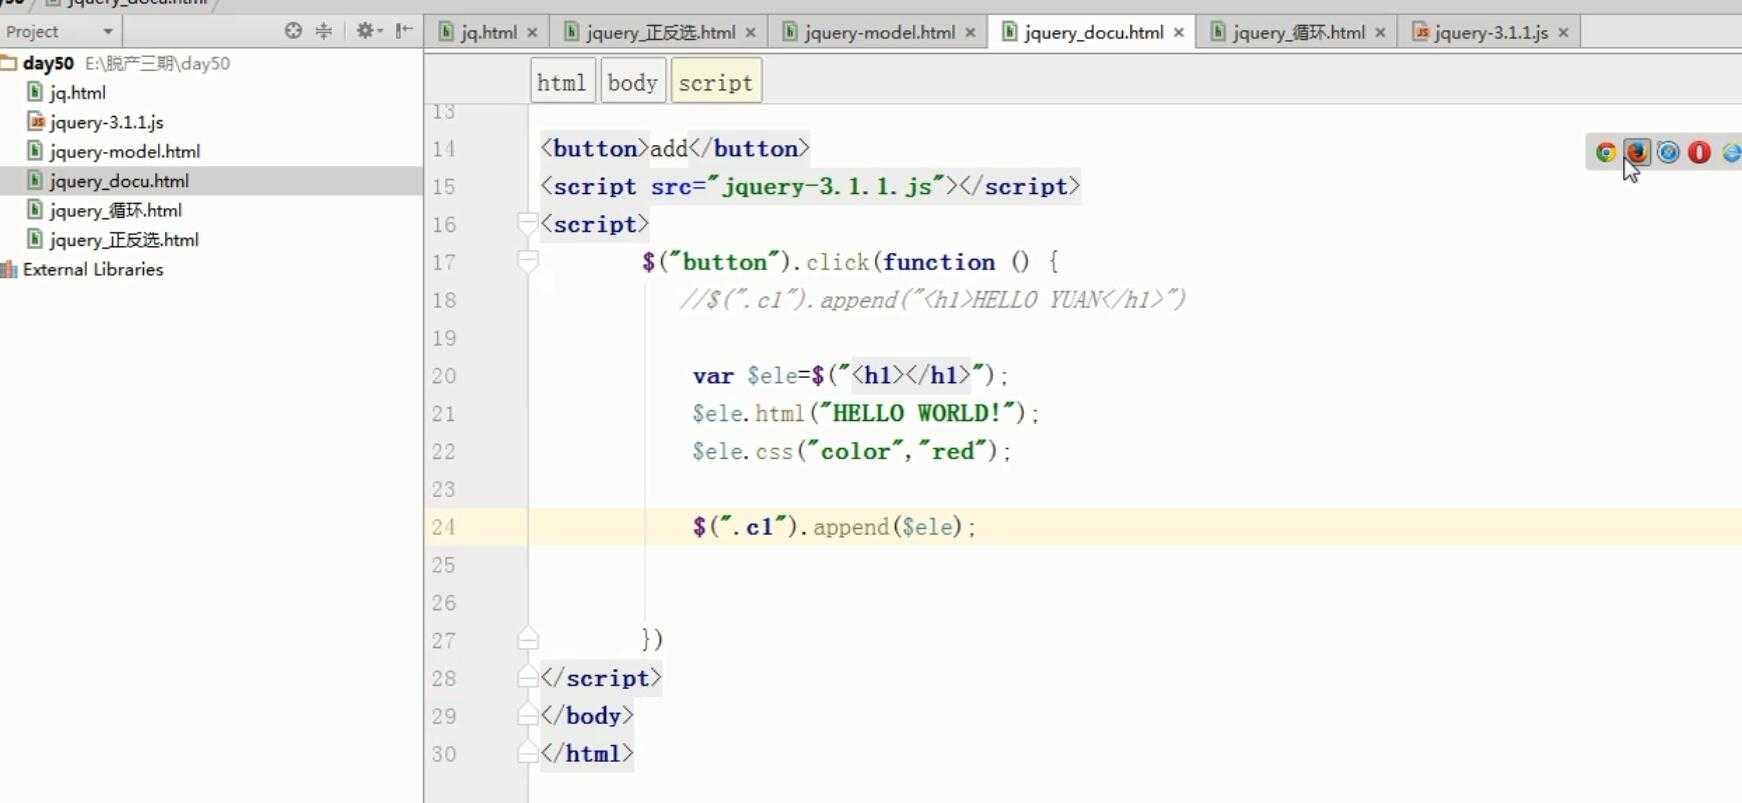
Task: Switch to jquery_正反选.html tab
Action: coord(660,32)
